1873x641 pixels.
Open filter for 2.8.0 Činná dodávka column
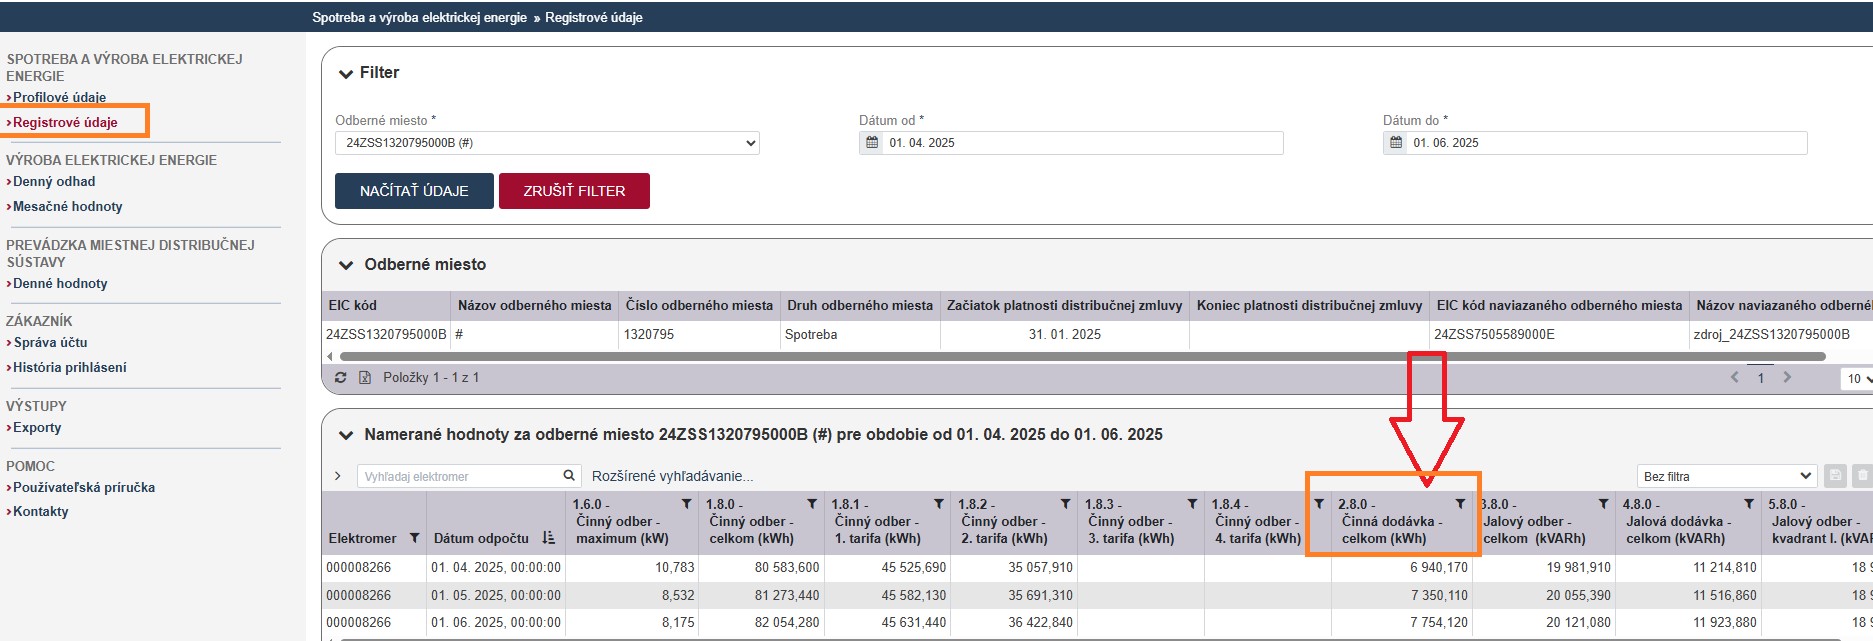(x=1460, y=504)
